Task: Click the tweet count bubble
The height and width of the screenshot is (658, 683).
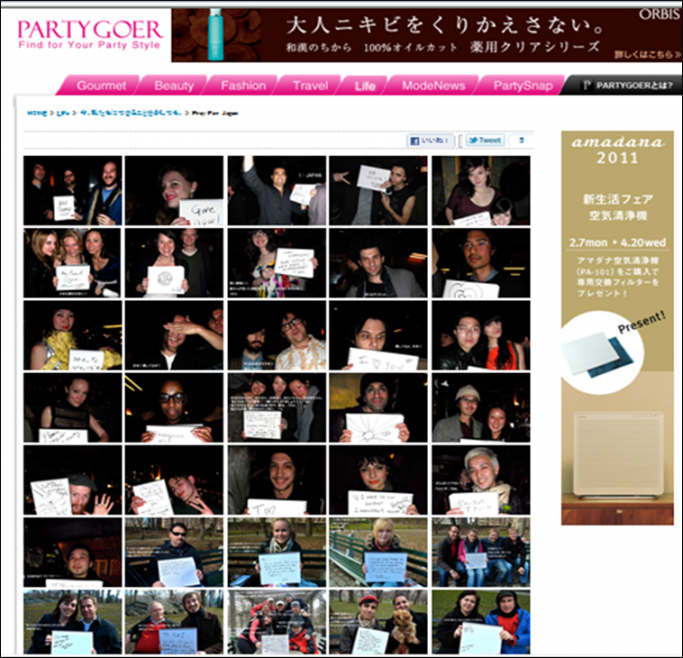Action: click(x=520, y=141)
